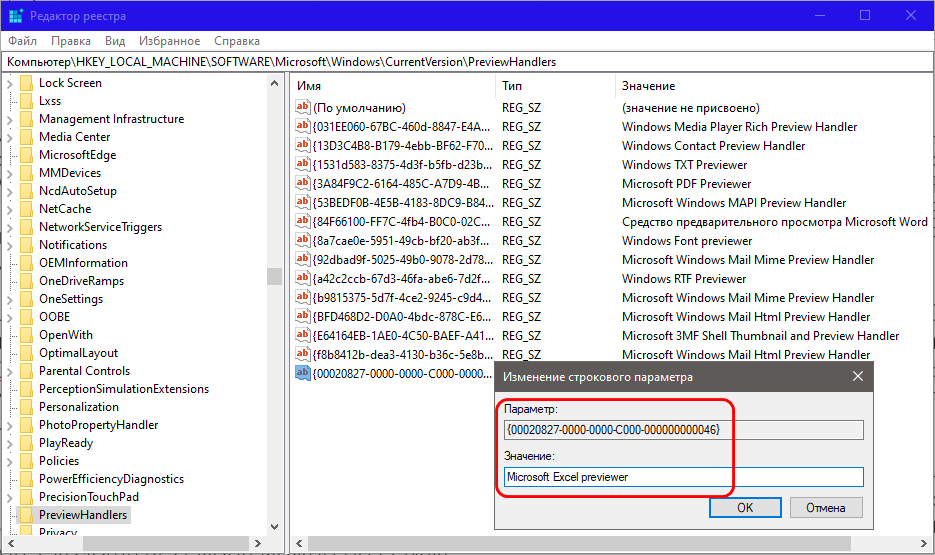Open the Вид menu

pos(115,41)
